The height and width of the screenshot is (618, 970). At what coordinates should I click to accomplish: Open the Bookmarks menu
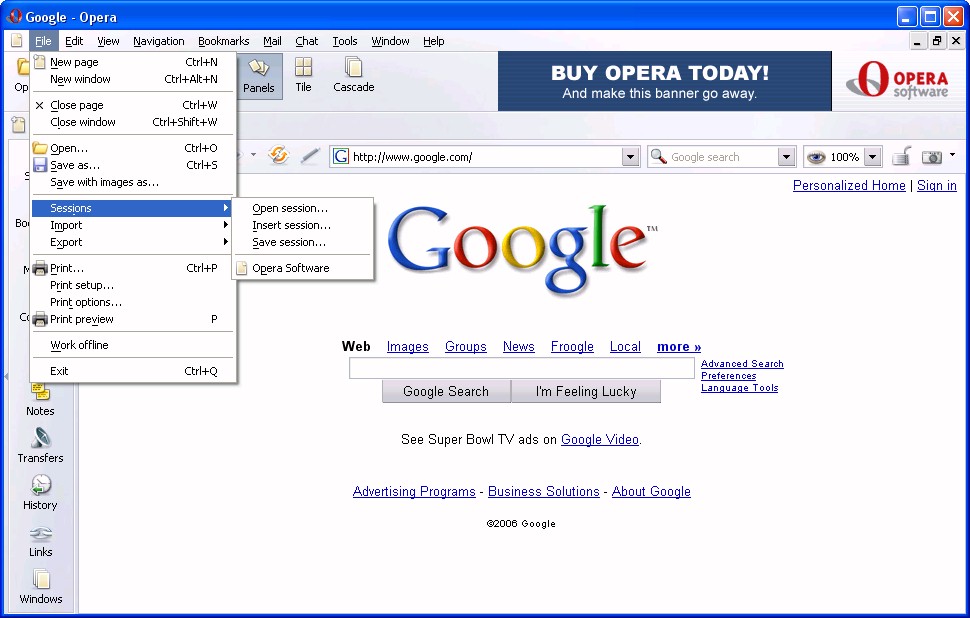(223, 41)
